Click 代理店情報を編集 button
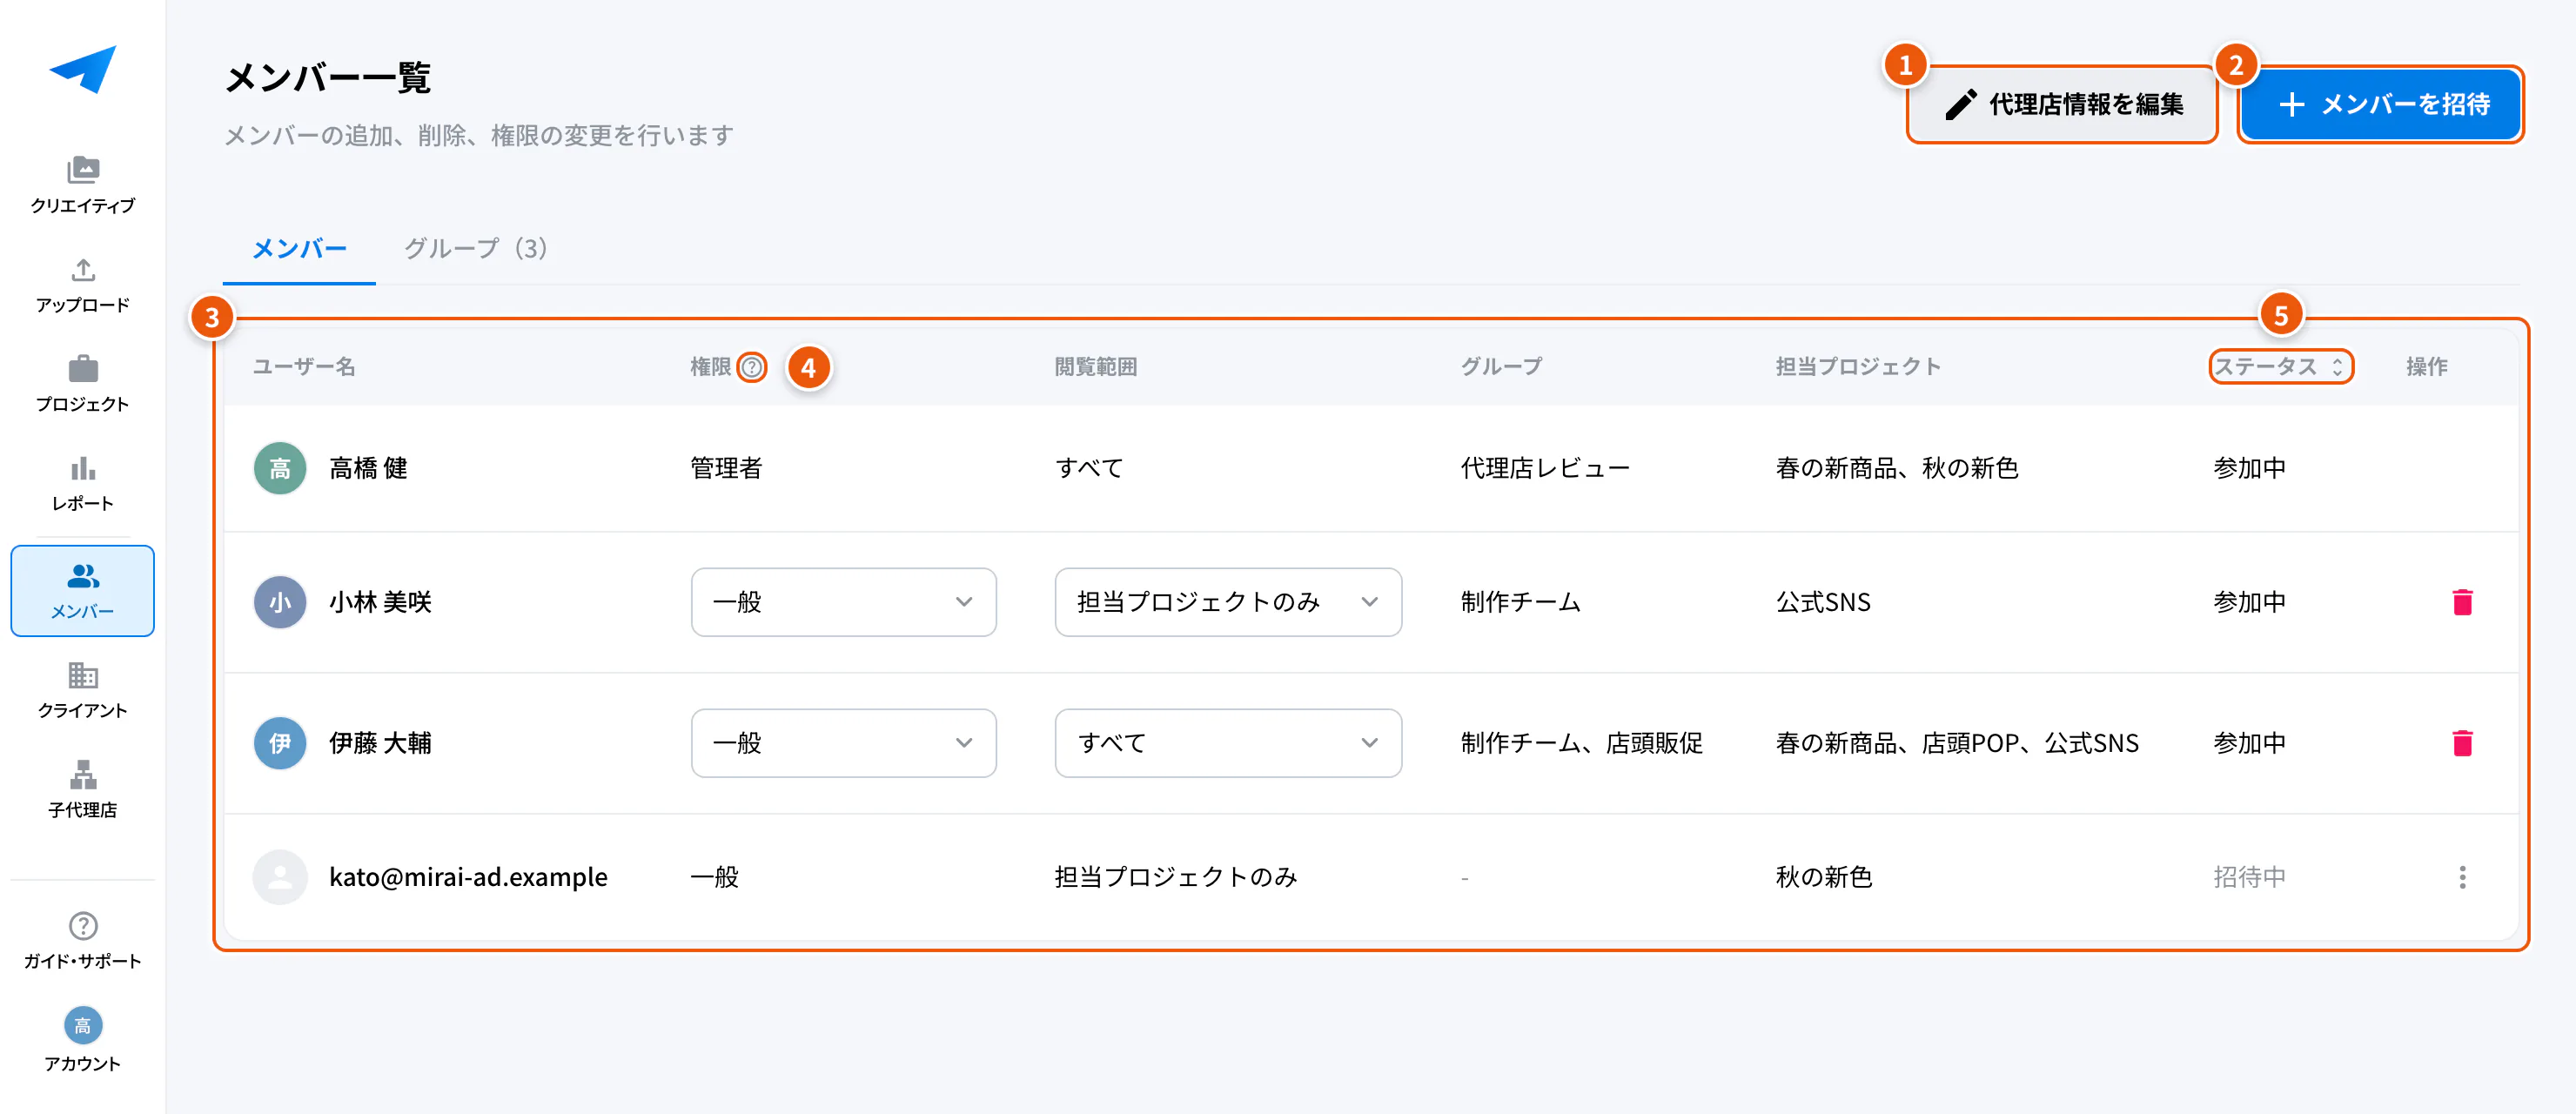Image resolution: width=2576 pixels, height=1114 pixels. coord(2062,104)
